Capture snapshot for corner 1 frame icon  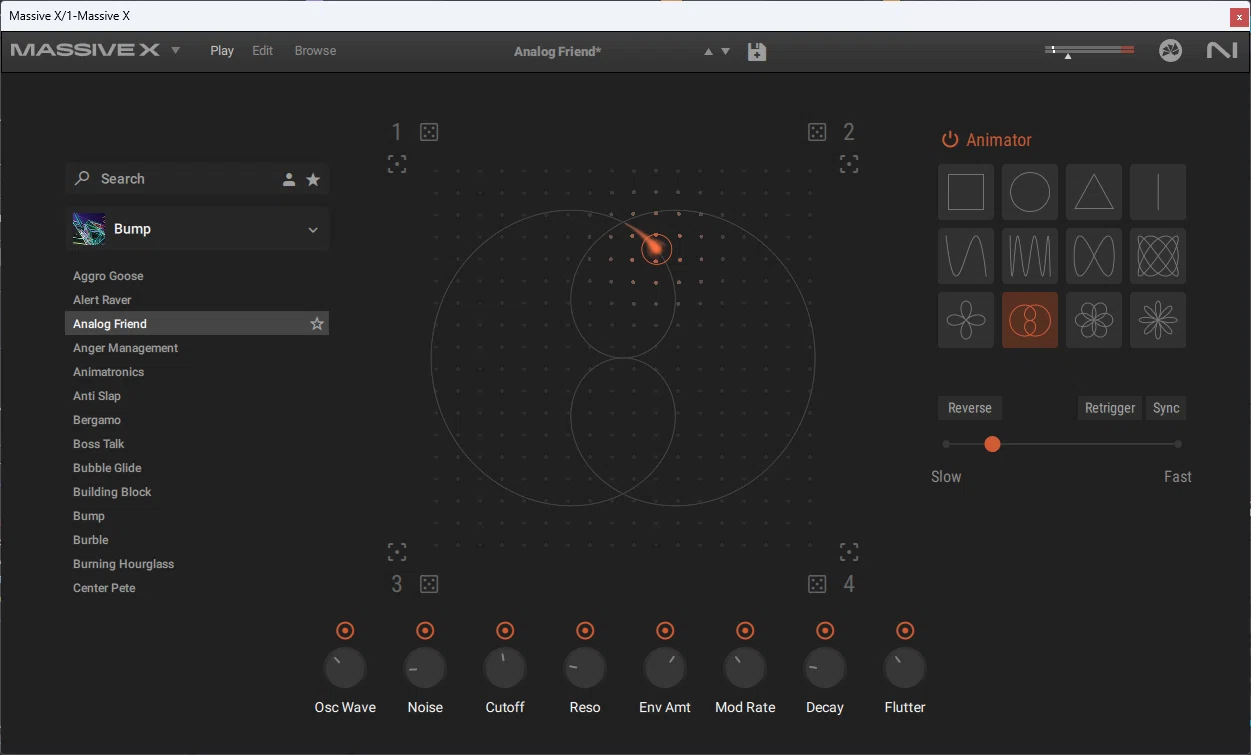point(397,164)
